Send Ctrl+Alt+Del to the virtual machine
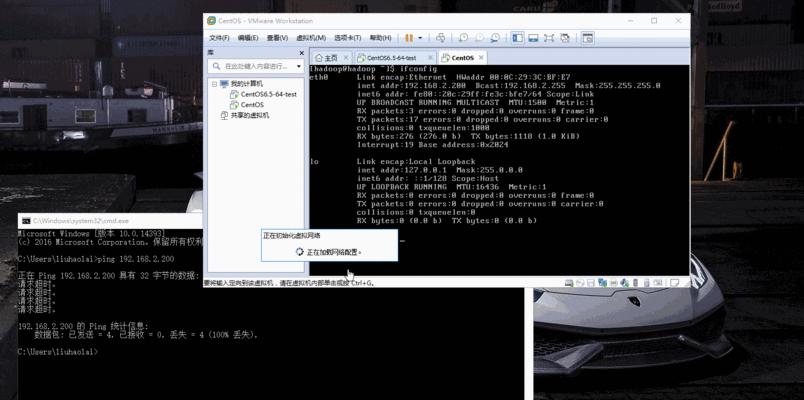Screen dimensions: 804x400 [x=440, y=38]
